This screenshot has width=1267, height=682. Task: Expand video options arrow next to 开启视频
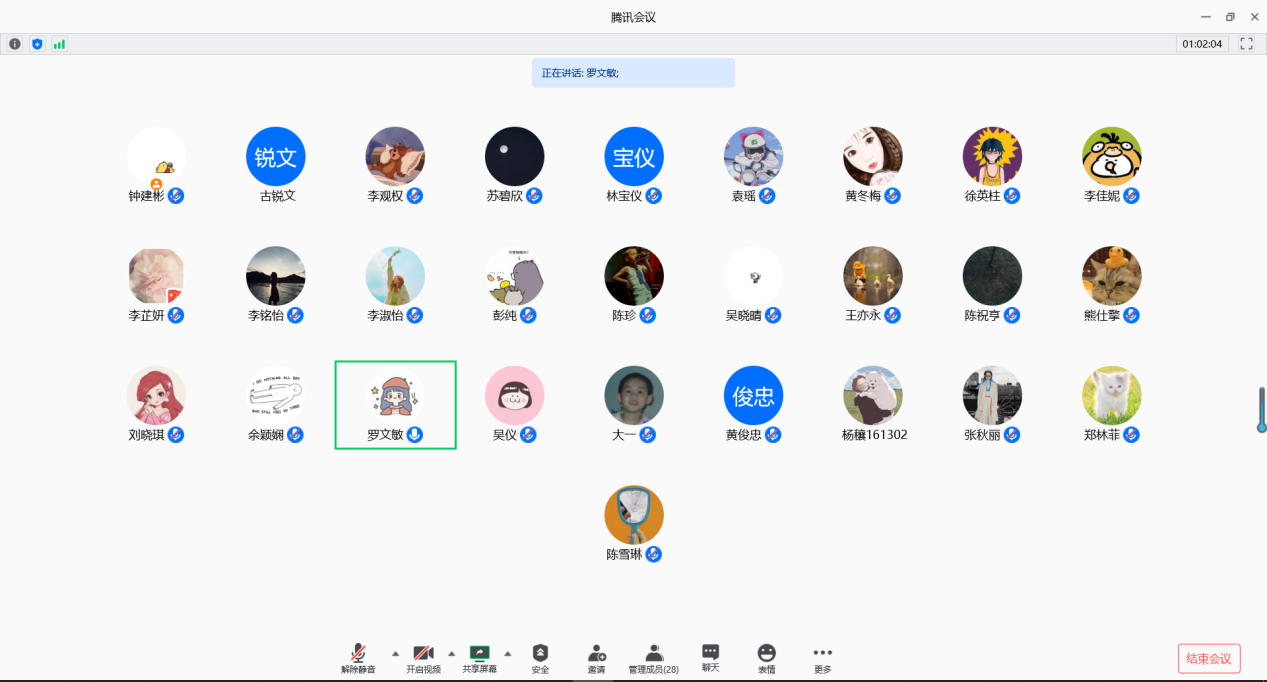tap(451, 653)
